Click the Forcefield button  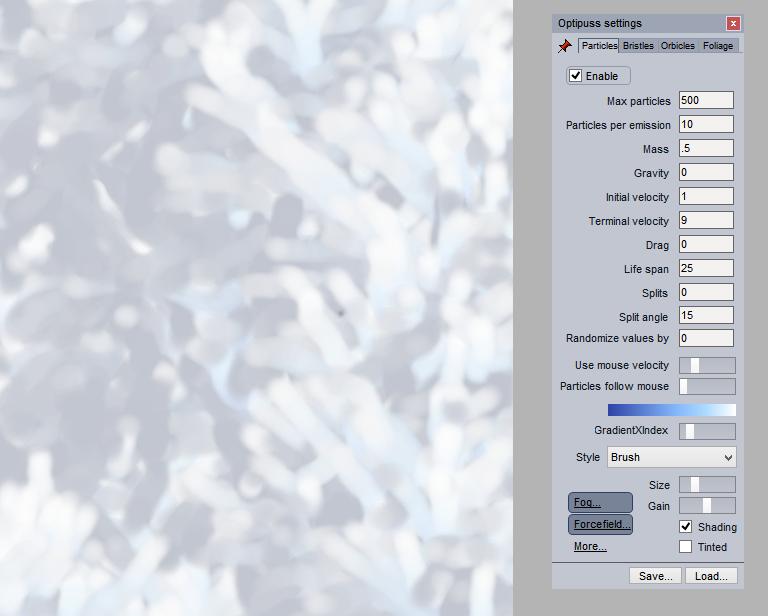[x=600, y=524]
